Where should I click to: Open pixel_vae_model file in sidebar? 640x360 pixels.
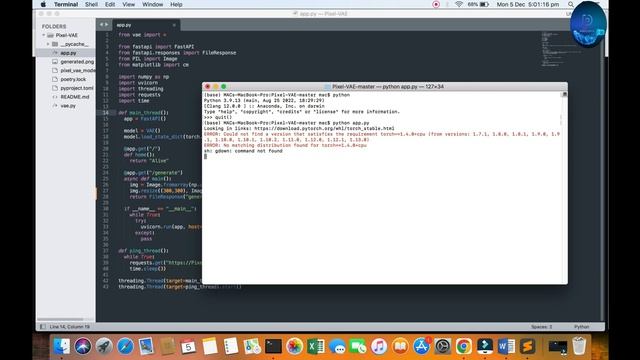point(78,71)
